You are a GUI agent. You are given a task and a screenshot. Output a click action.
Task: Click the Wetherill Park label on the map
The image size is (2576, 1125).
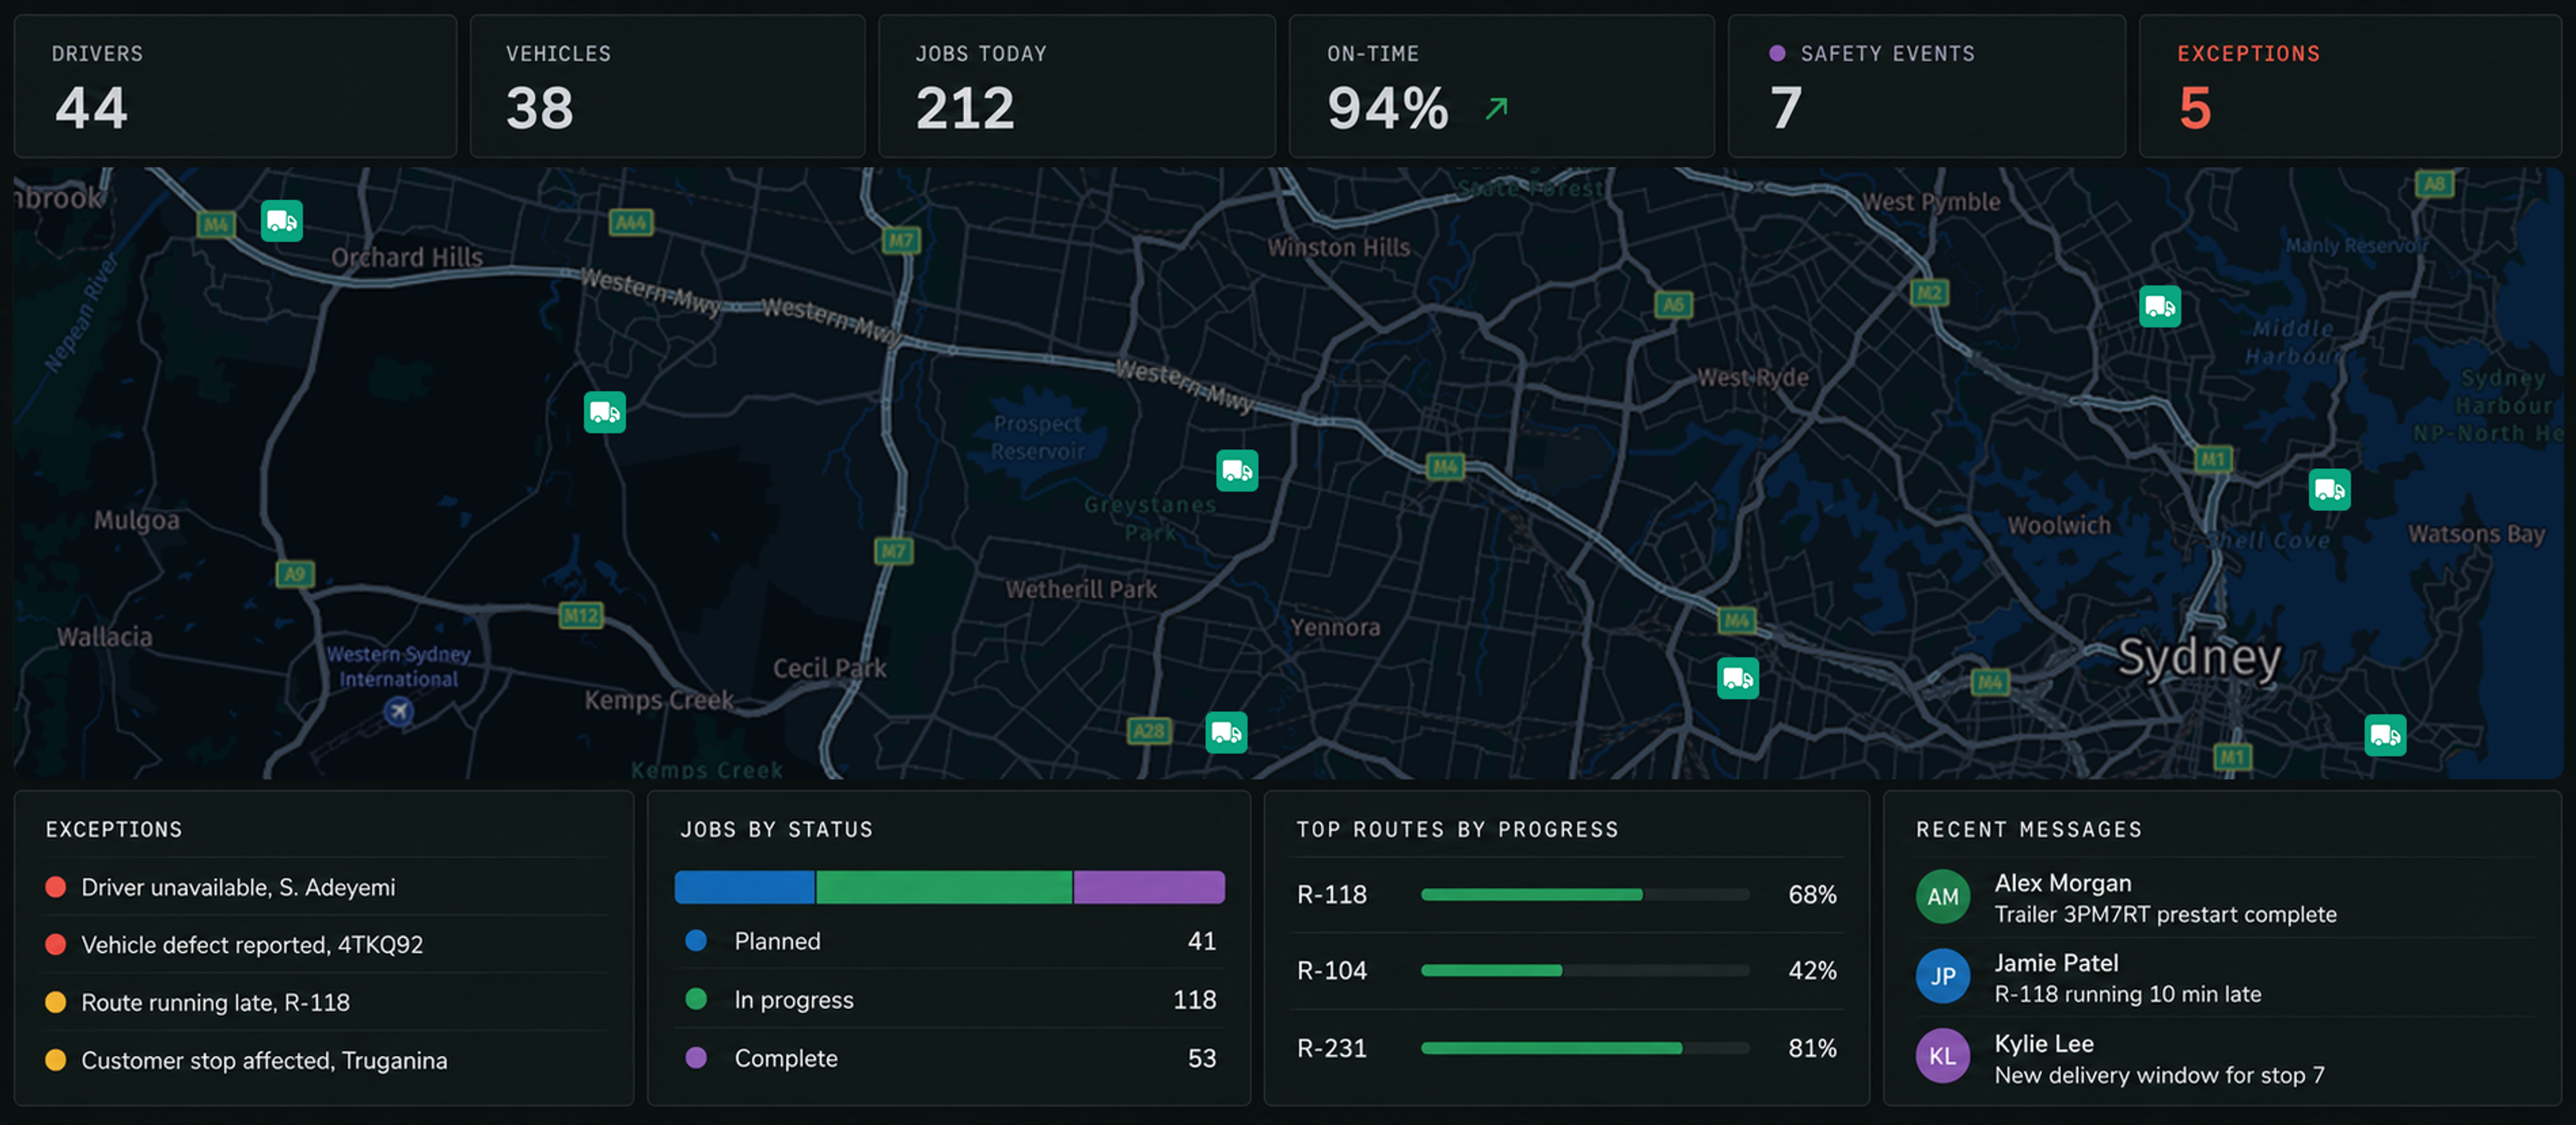pyautogui.click(x=1081, y=590)
